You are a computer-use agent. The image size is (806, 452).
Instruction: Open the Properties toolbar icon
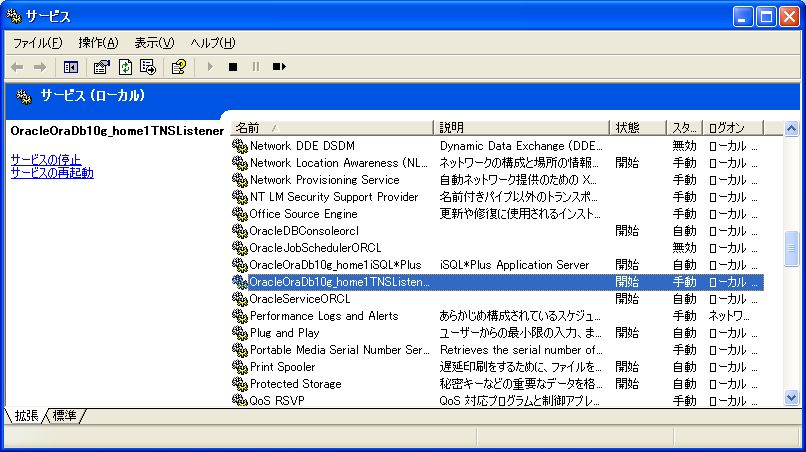coord(101,67)
